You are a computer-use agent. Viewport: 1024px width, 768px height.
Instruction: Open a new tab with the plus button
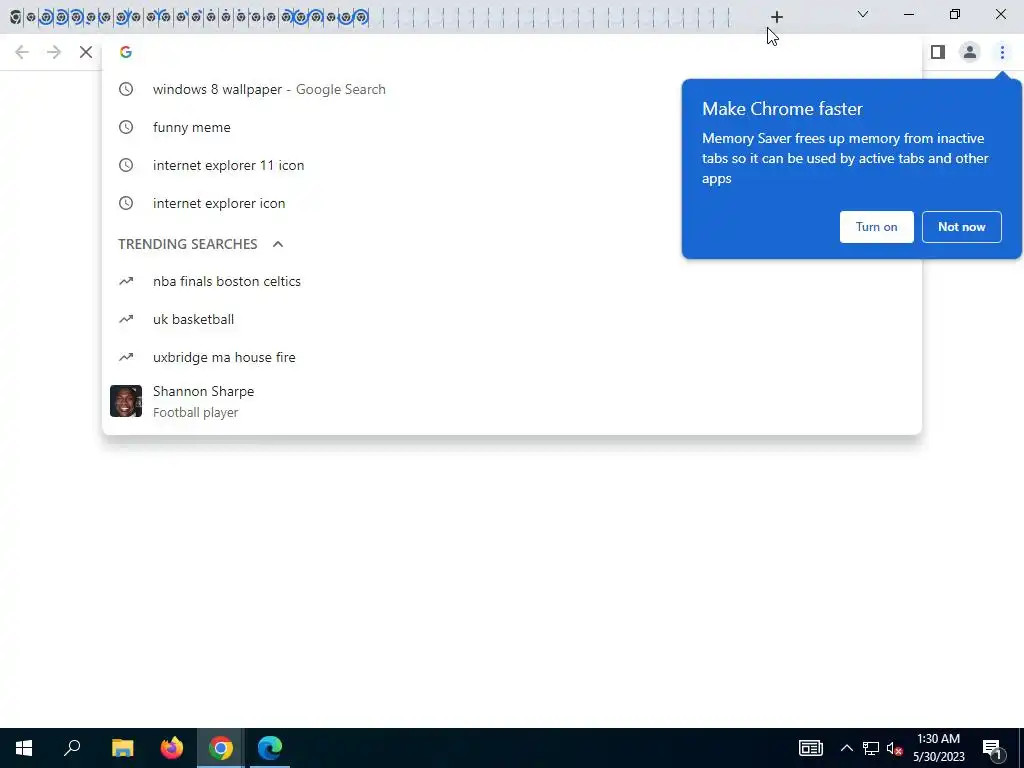[x=776, y=17]
